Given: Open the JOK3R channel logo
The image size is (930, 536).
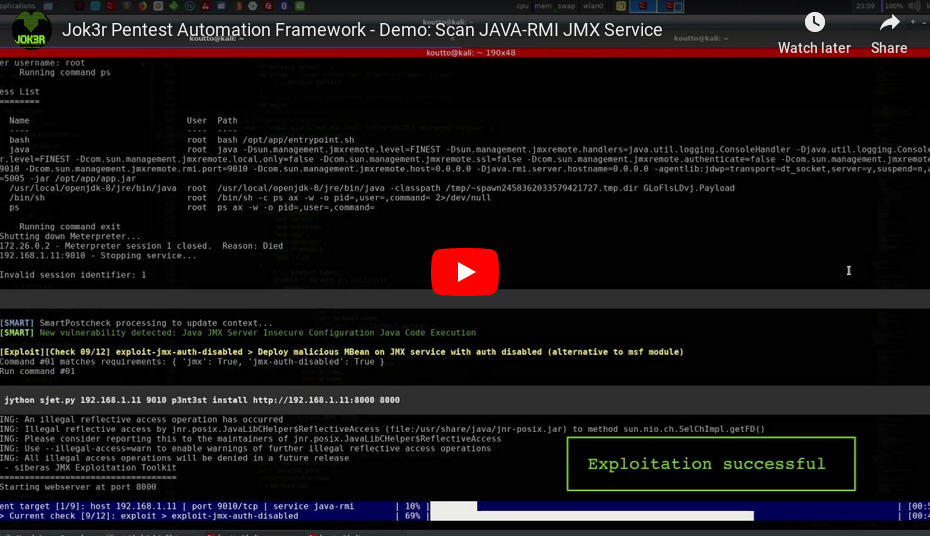Looking at the screenshot, I should [31, 30].
